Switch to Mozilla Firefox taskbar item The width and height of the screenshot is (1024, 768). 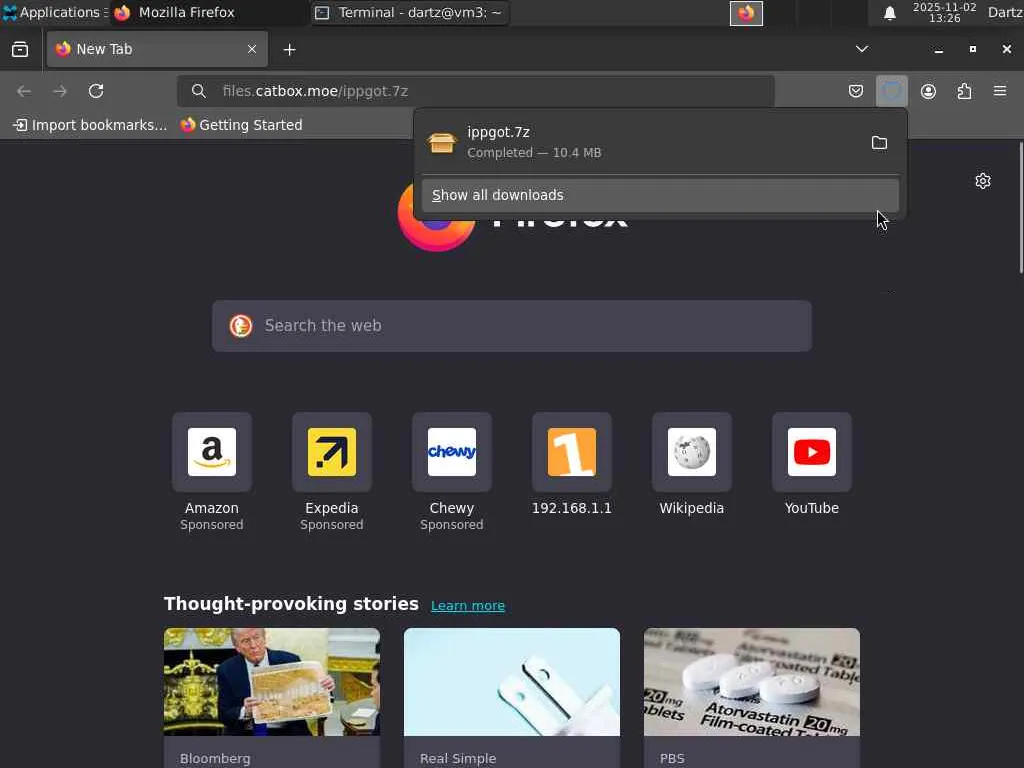coord(208,12)
